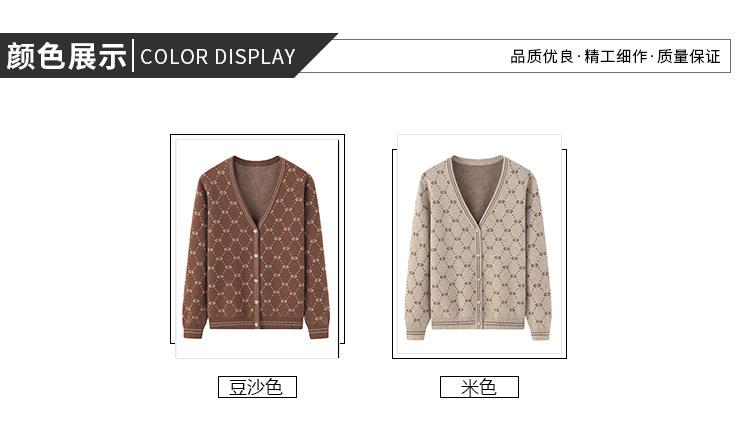Open the beige cardigan product image

[479, 244]
